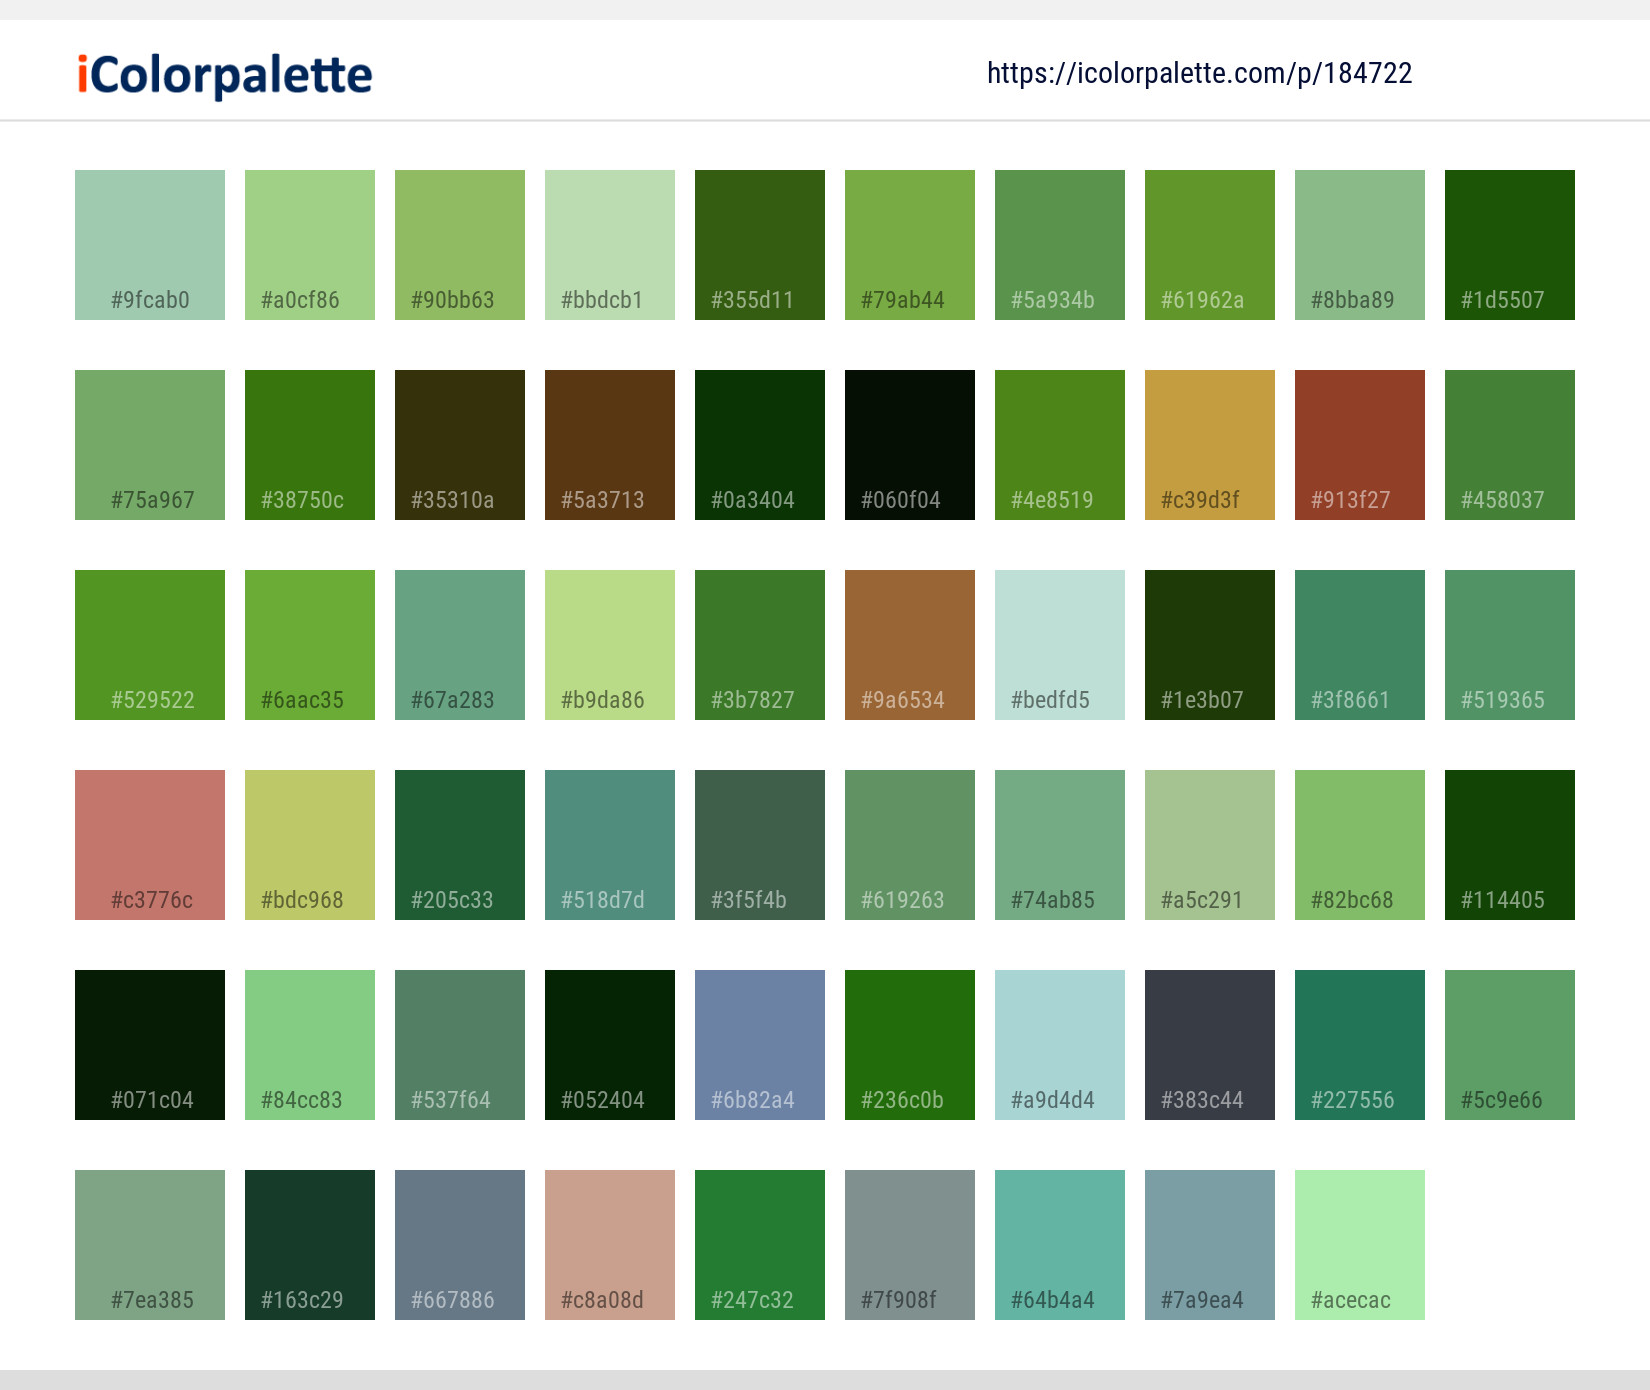The width and height of the screenshot is (1650, 1390).
Task: Click the #667886 slate swatch
Action: tap(460, 1245)
